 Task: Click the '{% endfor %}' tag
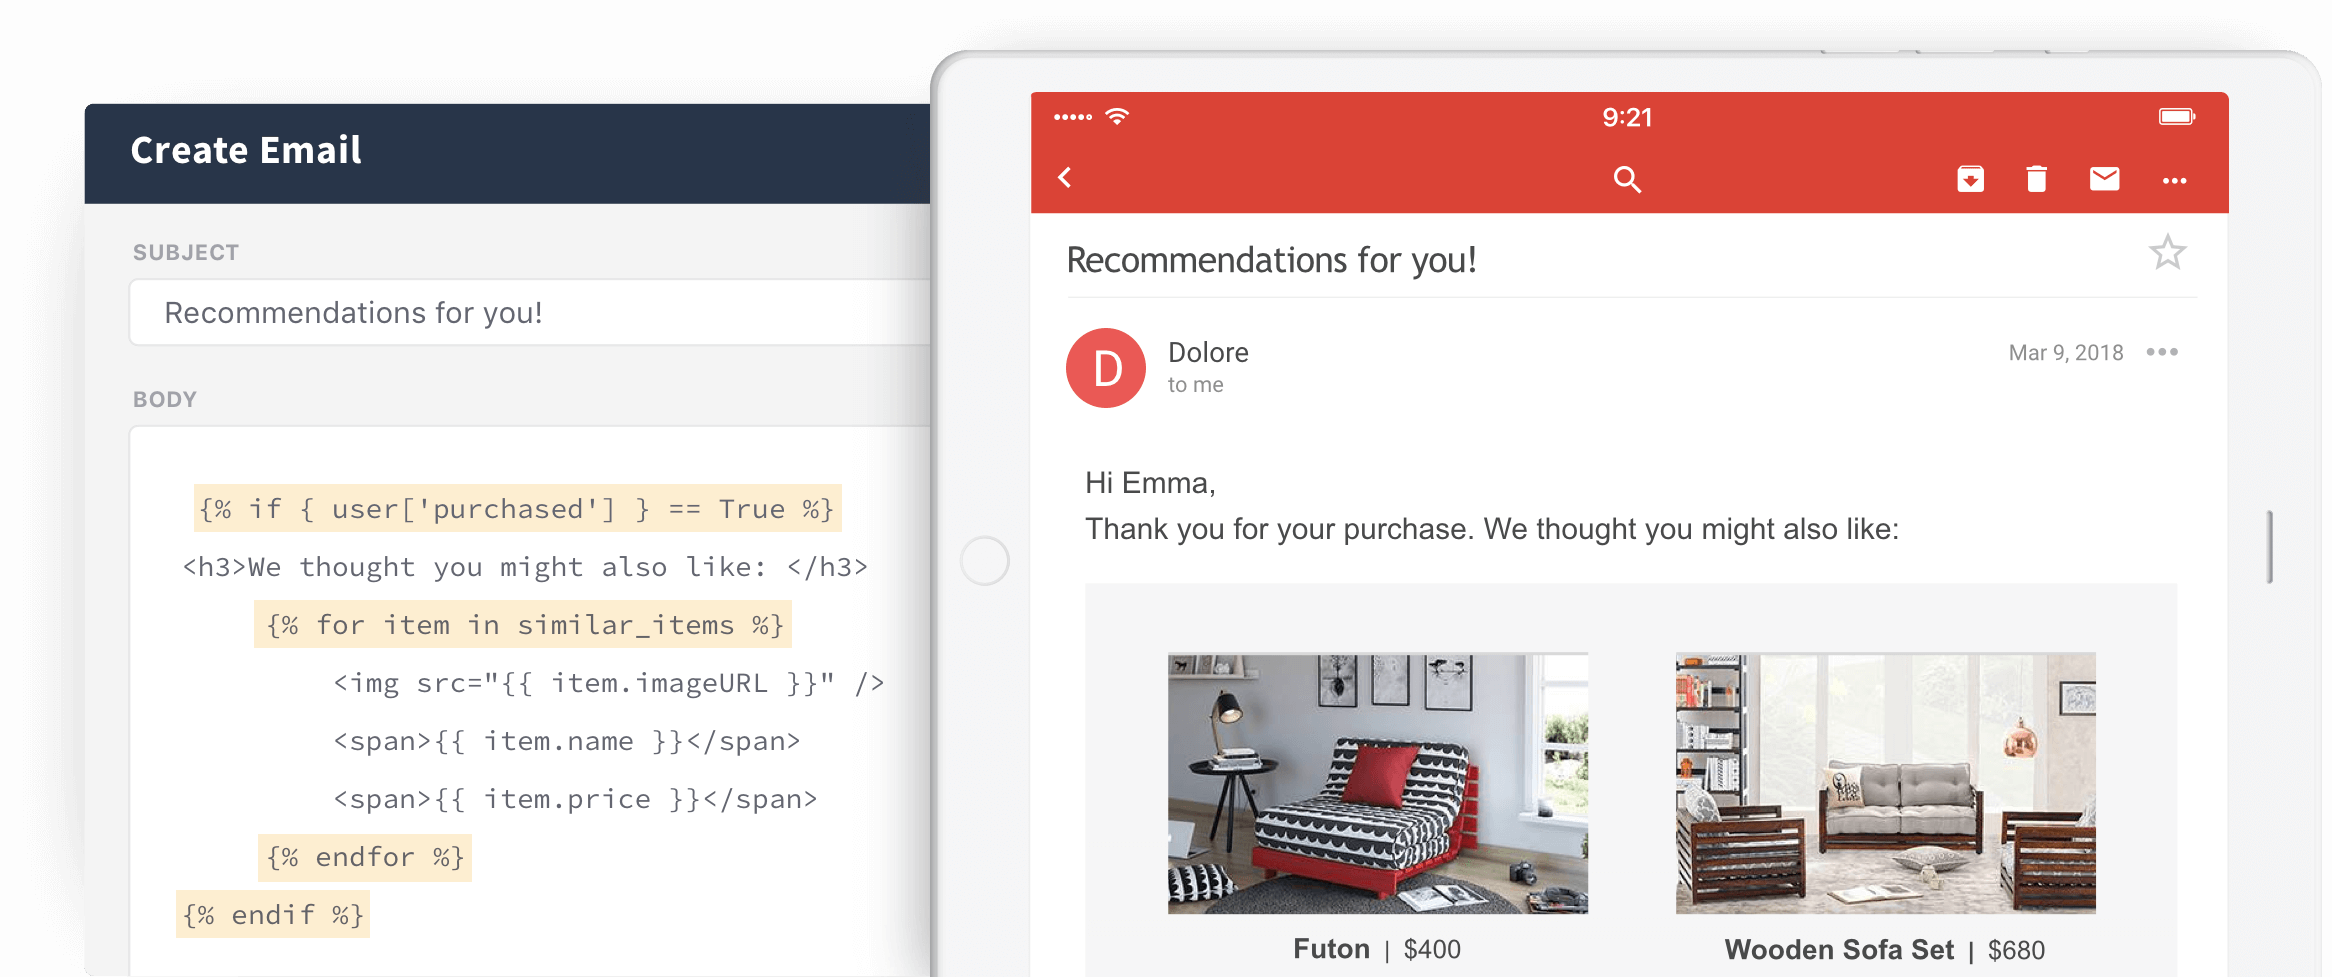pos(364,857)
